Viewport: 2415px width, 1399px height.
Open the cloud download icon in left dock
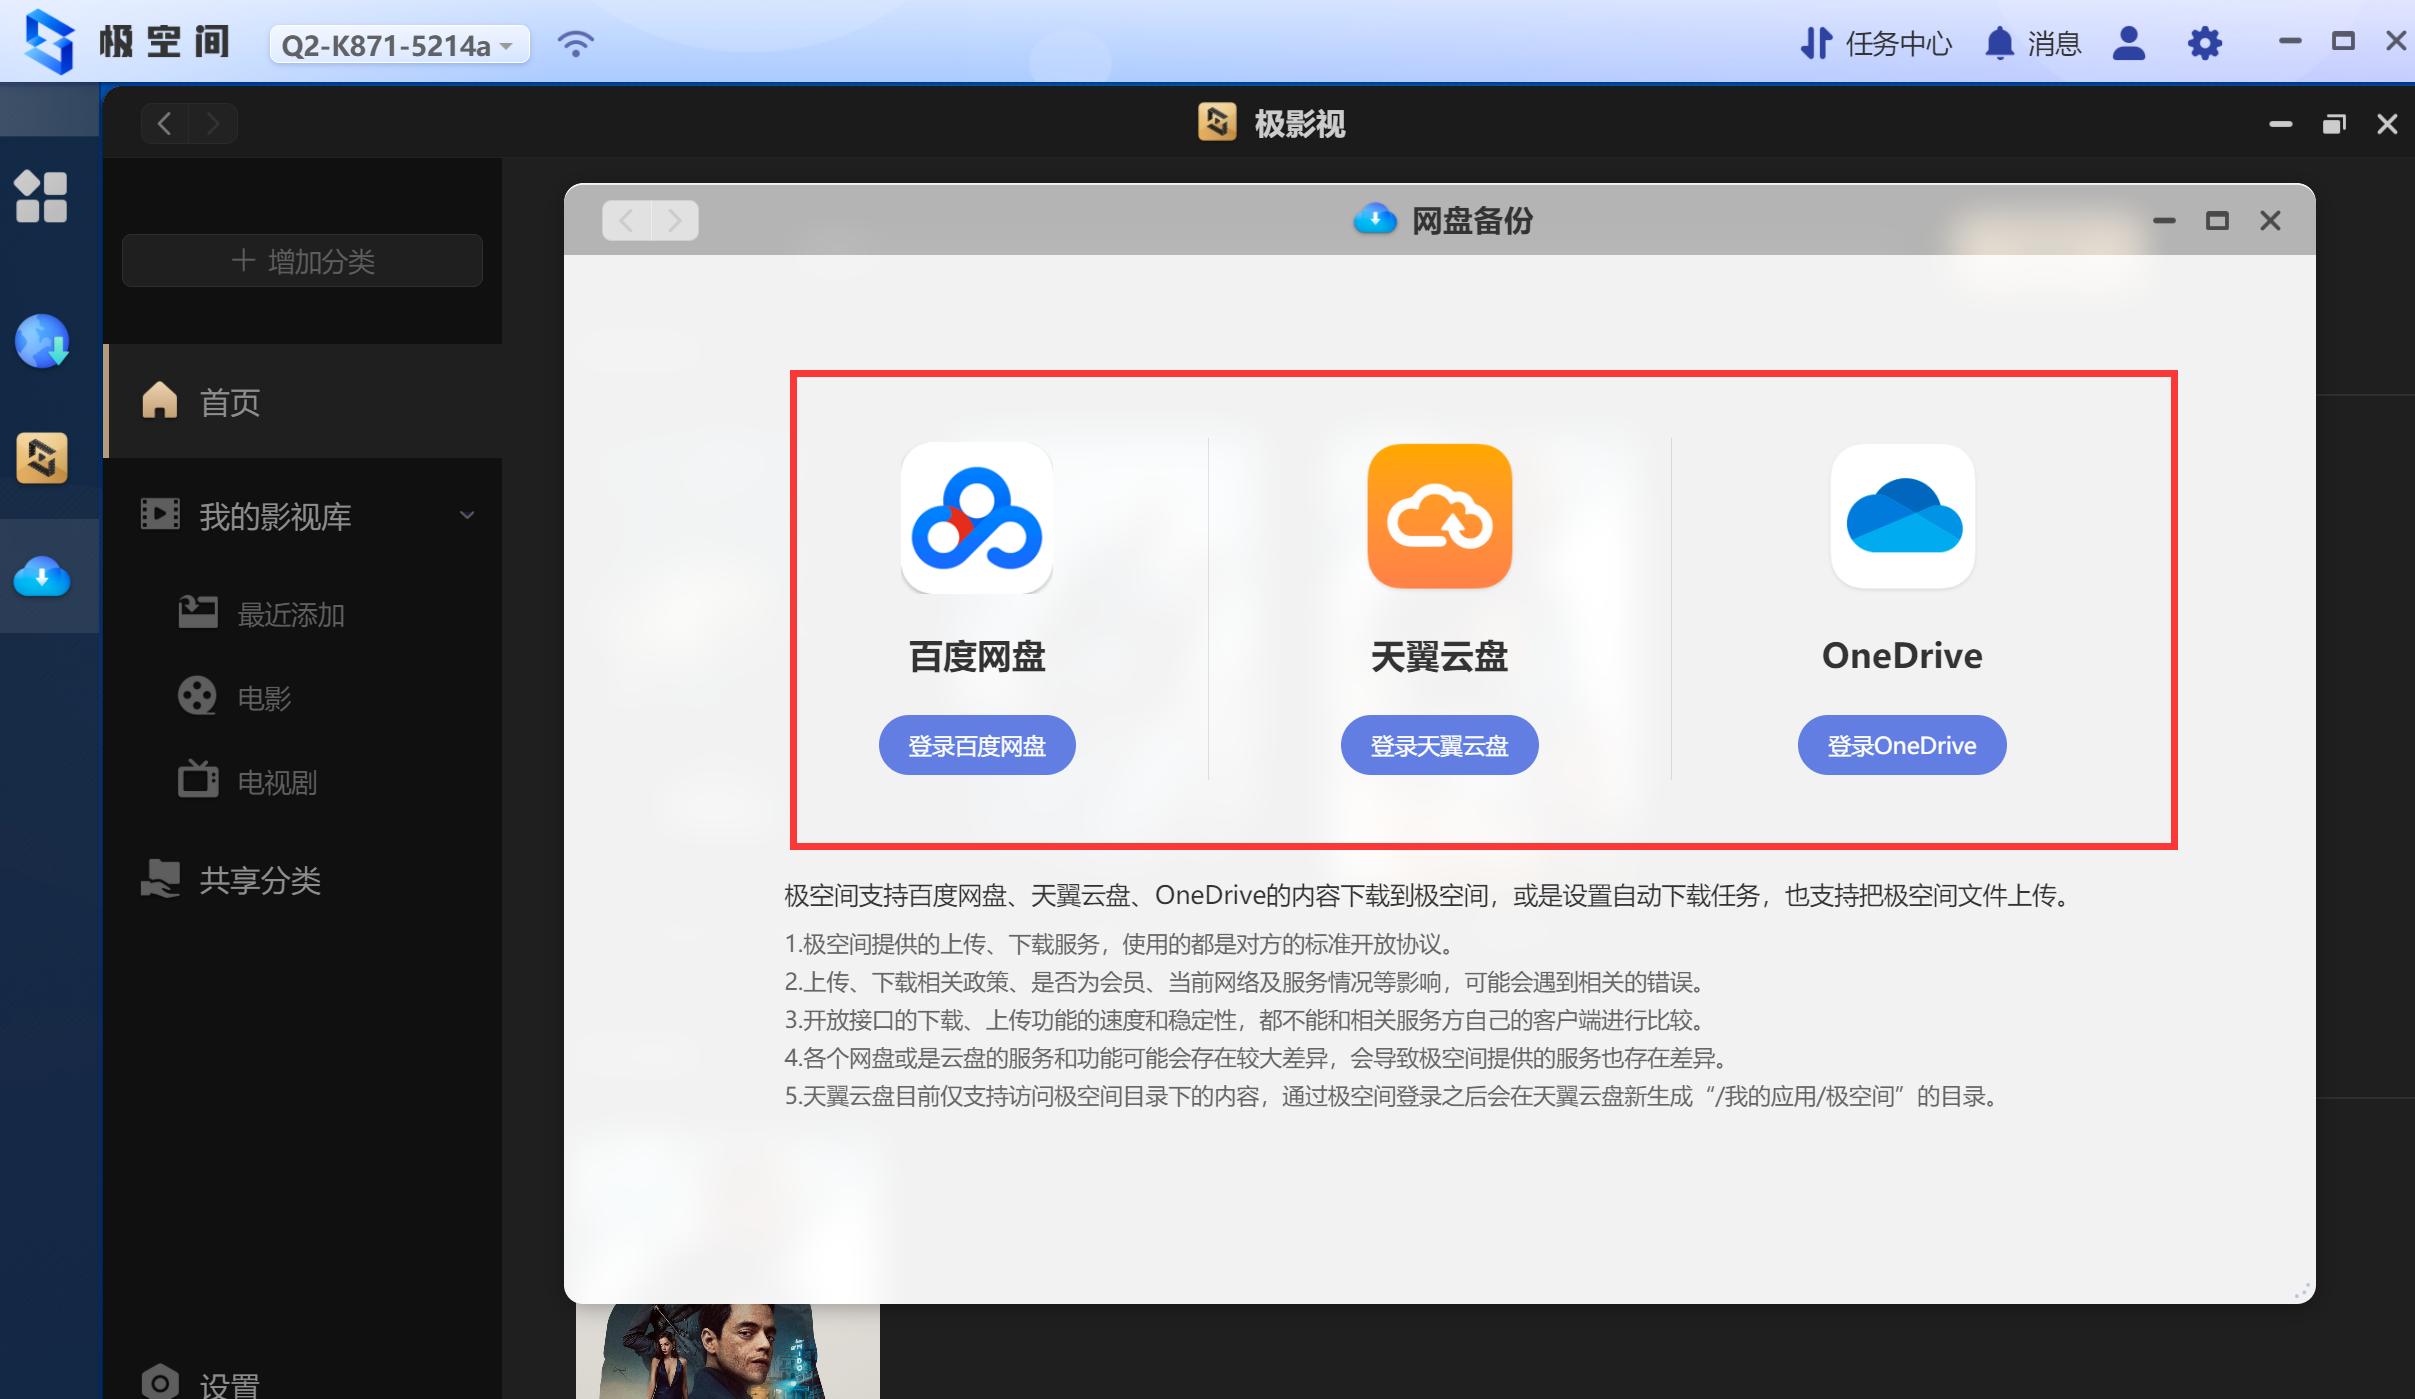tap(41, 576)
